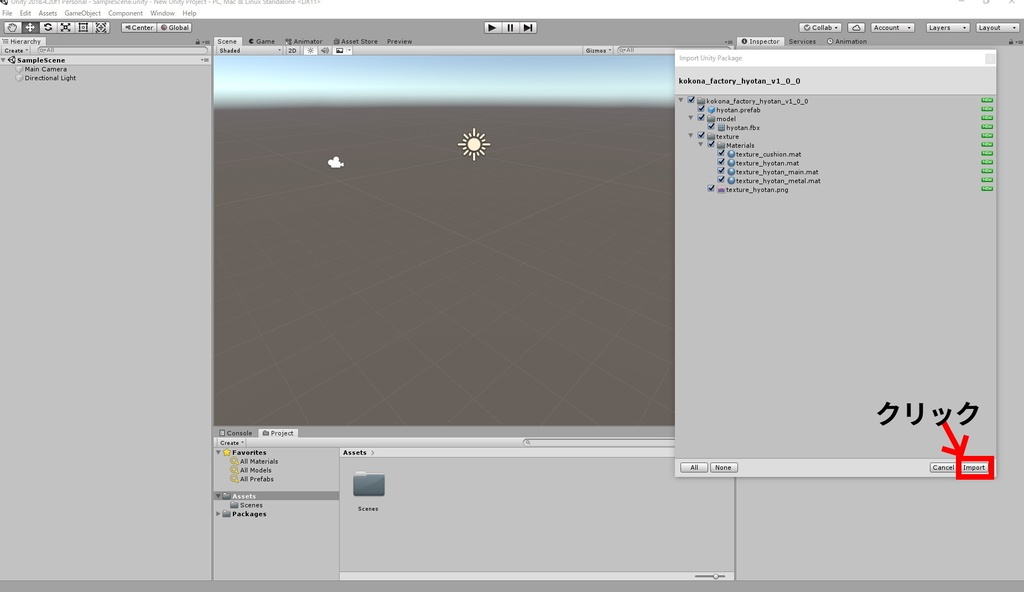Click the Import button
The height and width of the screenshot is (592, 1024).
click(x=974, y=467)
